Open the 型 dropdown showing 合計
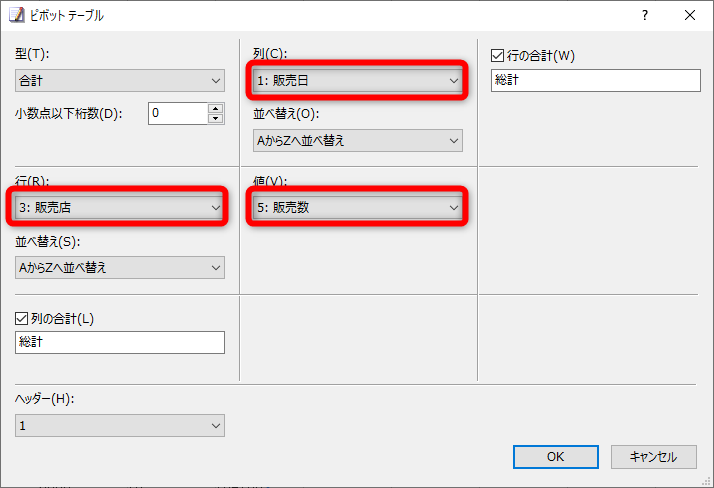 pos(120,81)
